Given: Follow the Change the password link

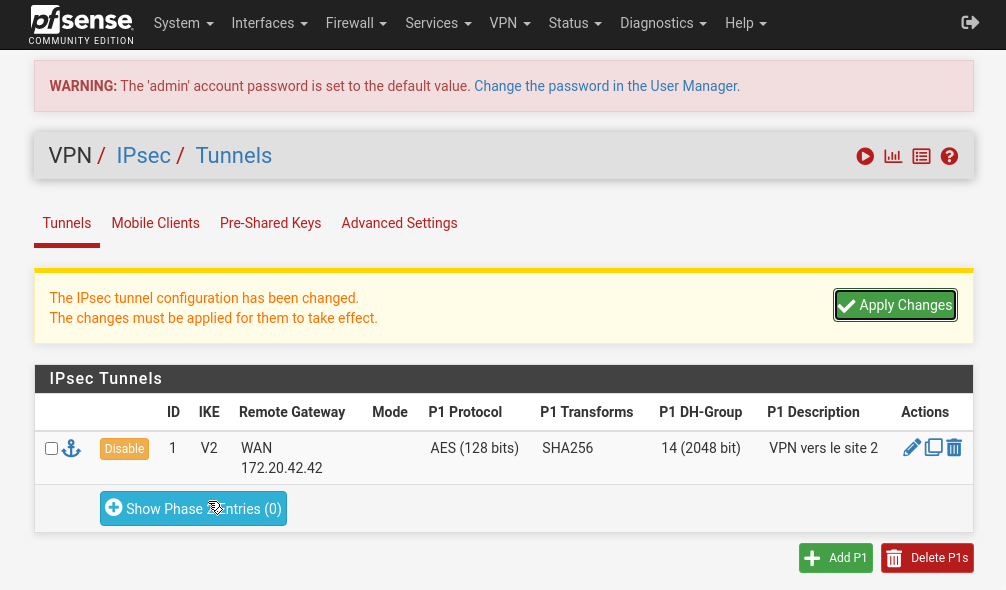Looking at the screenshot, I should pyautogui.click(x=606, y=86).
